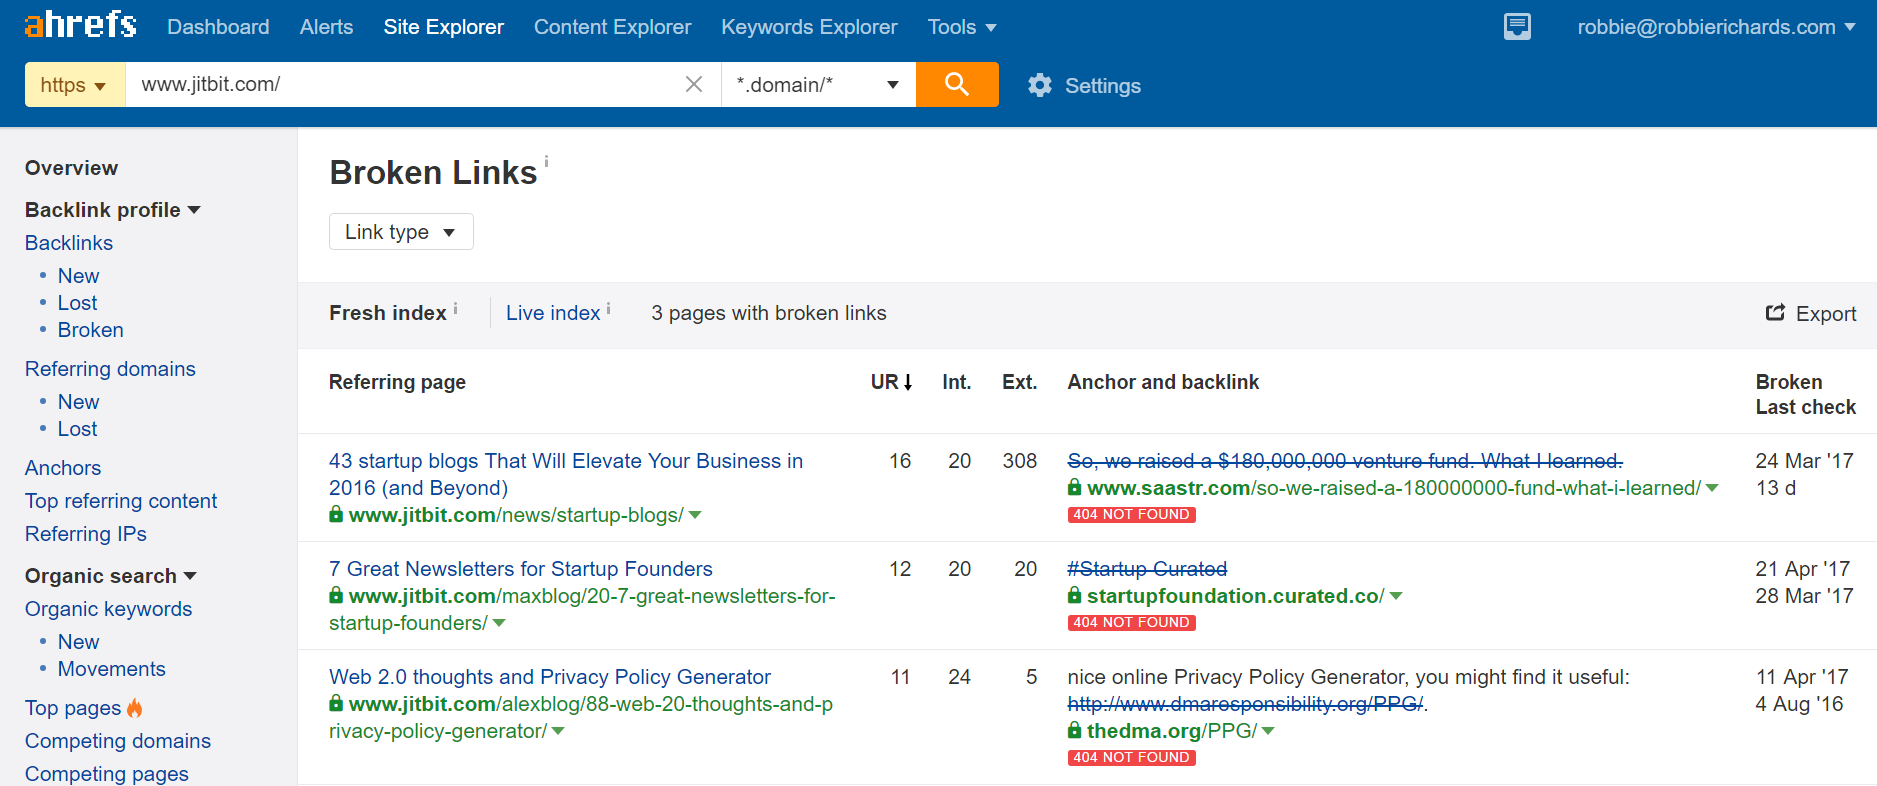Screen dimensions: 1877x786
Task: Click the www.jitbit.com URL input field
Action: coord(400,85)
